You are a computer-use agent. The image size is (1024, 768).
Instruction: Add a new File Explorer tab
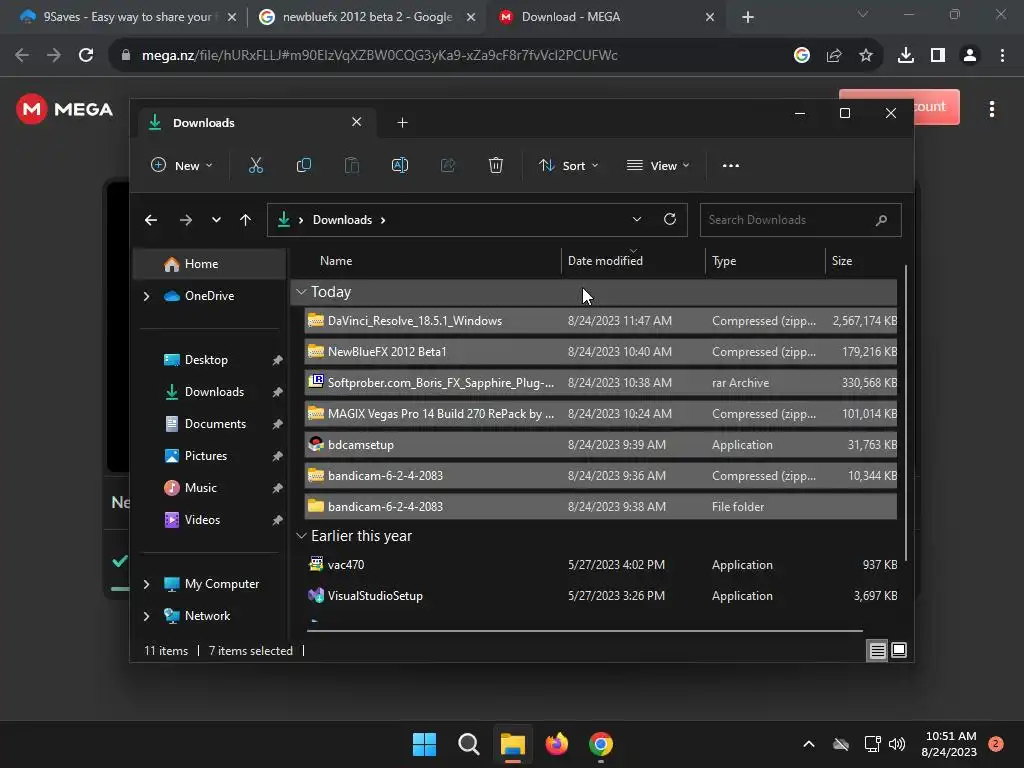402,123
